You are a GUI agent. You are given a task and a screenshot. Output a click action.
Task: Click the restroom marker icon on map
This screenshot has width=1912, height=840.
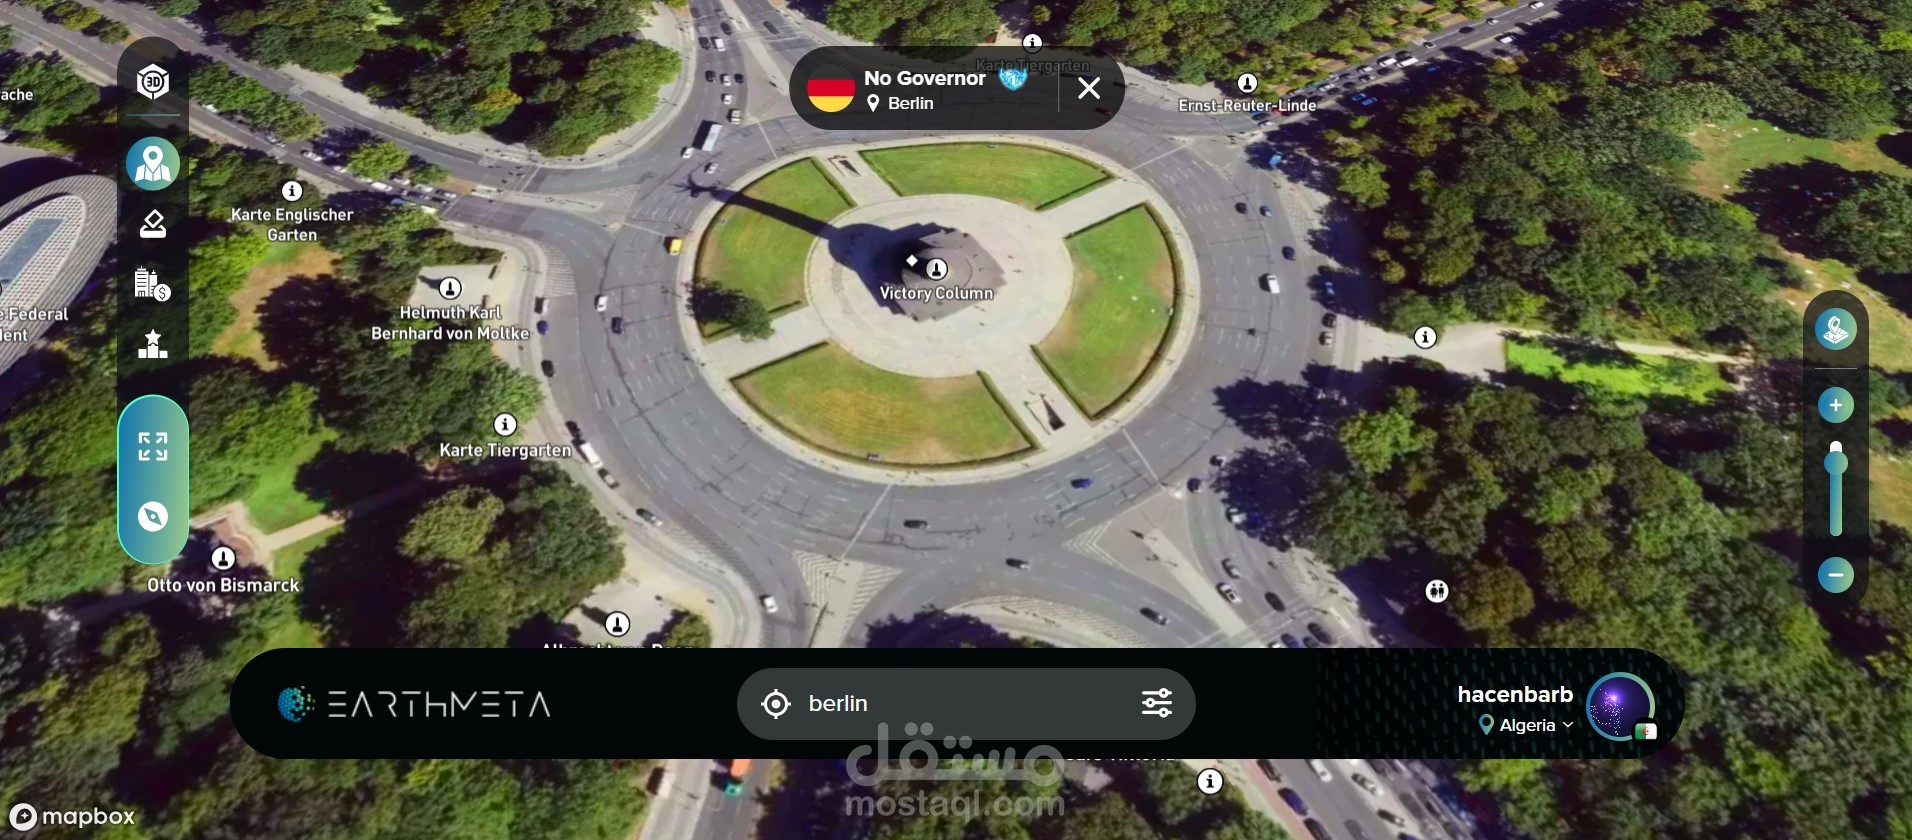(x=1437, y=591)
